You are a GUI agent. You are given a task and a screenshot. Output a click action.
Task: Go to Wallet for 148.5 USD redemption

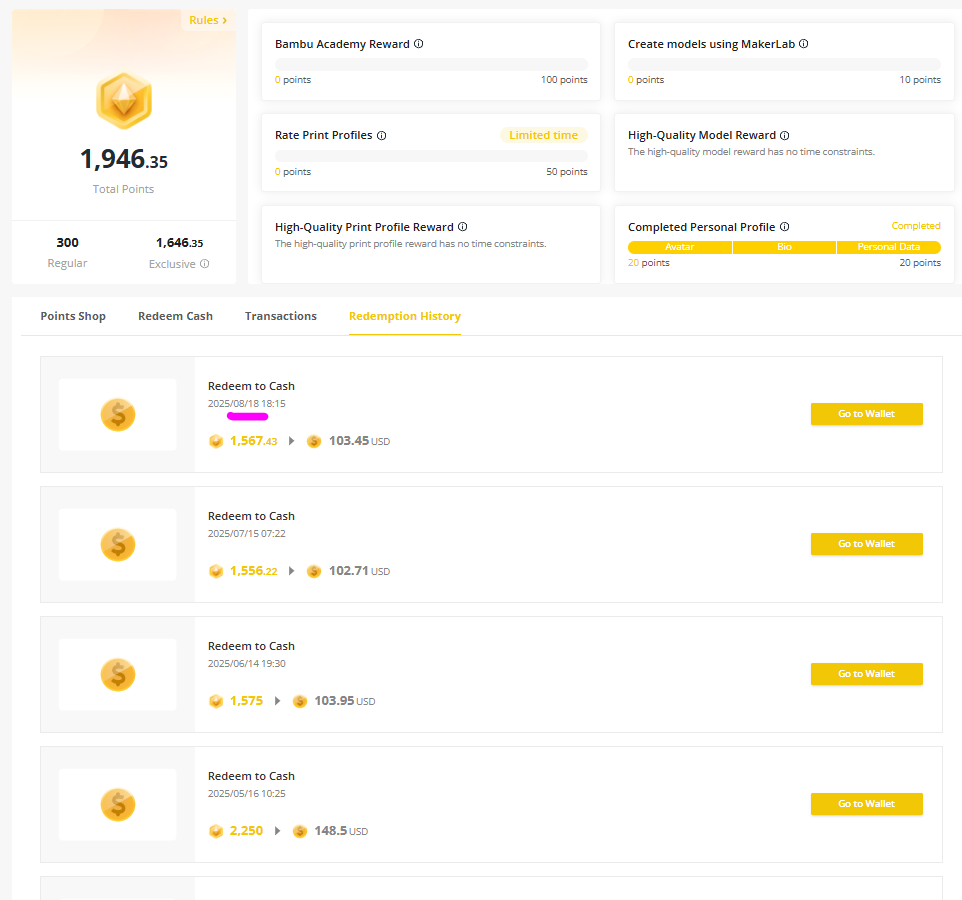pyautogui.click(x=866, y=804)
